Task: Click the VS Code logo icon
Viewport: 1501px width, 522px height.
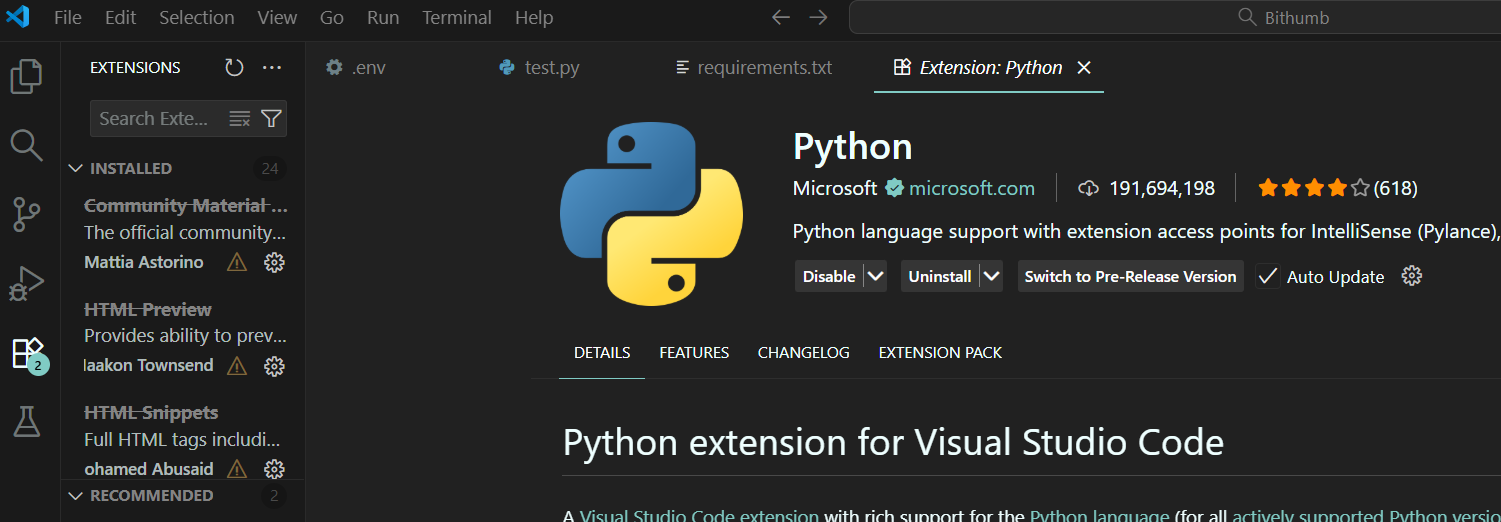Action: 18,17
